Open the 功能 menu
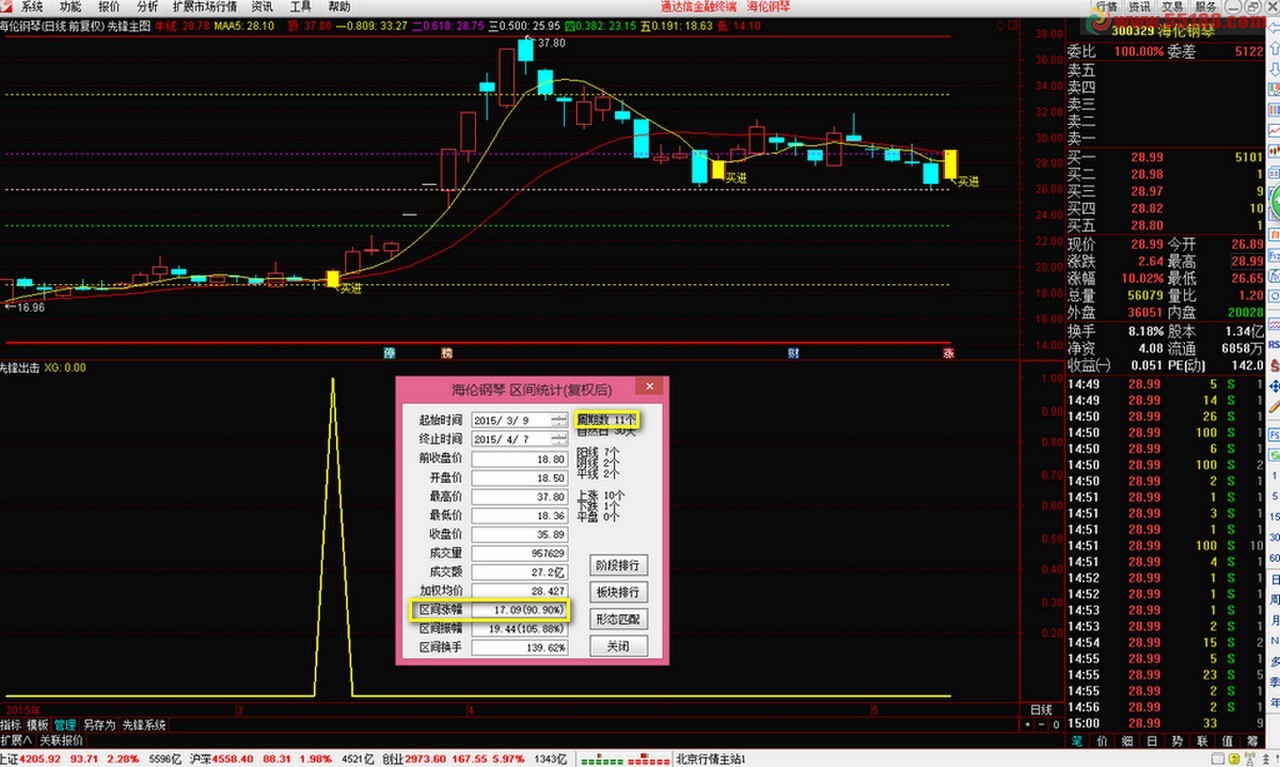This screenshot has width=1280, height=767. tap(70, 6)
